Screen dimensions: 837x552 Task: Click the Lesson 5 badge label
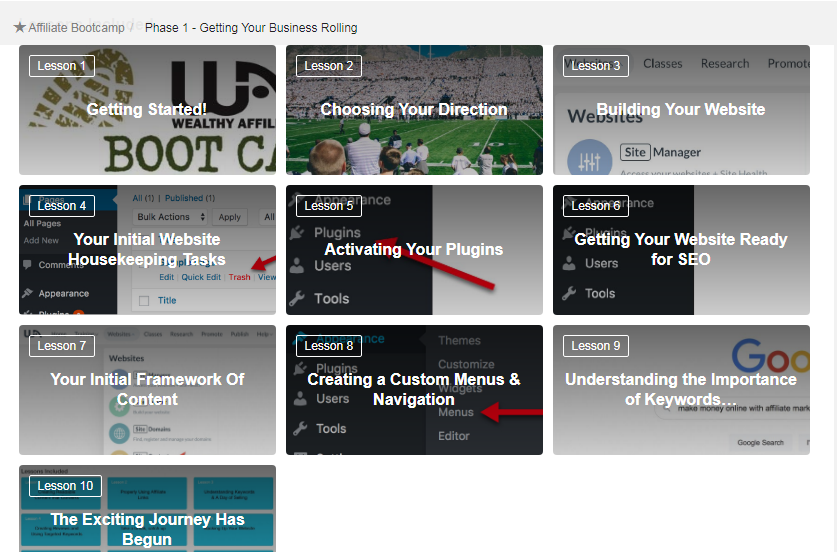tap(329, 206)
